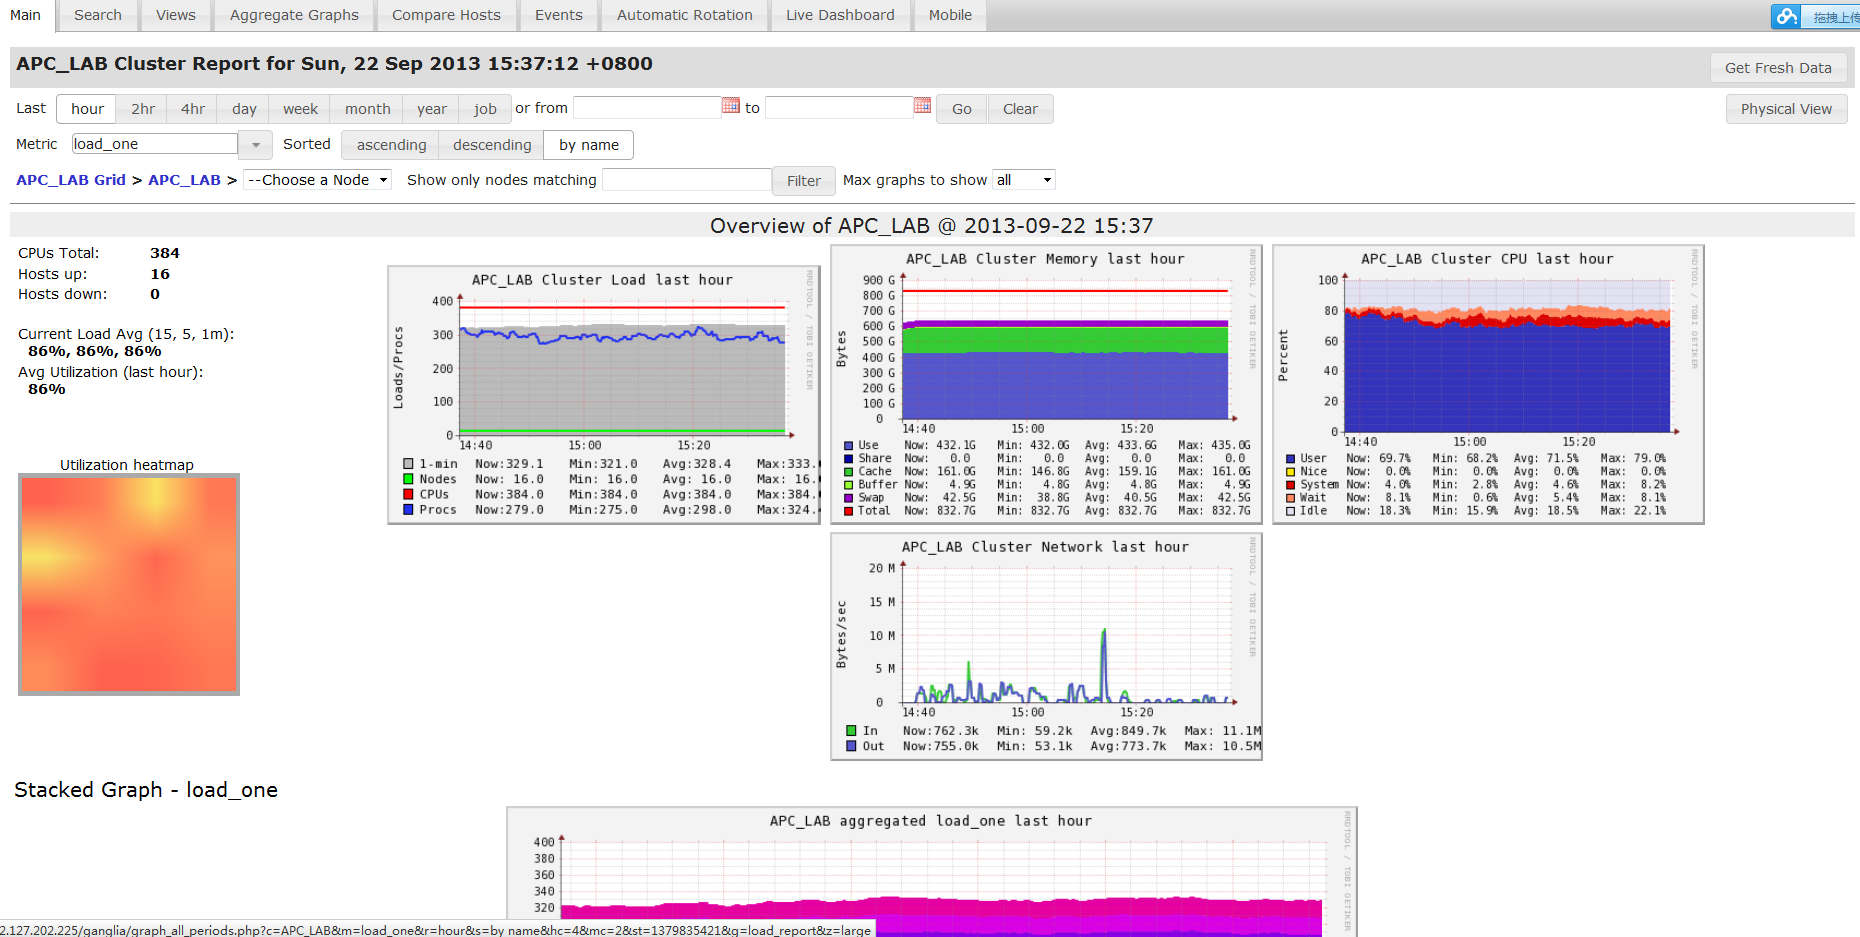Click the cloud upload icon at top right
The height and width of the screenshot is (937, 1860).
(1786, 16)
